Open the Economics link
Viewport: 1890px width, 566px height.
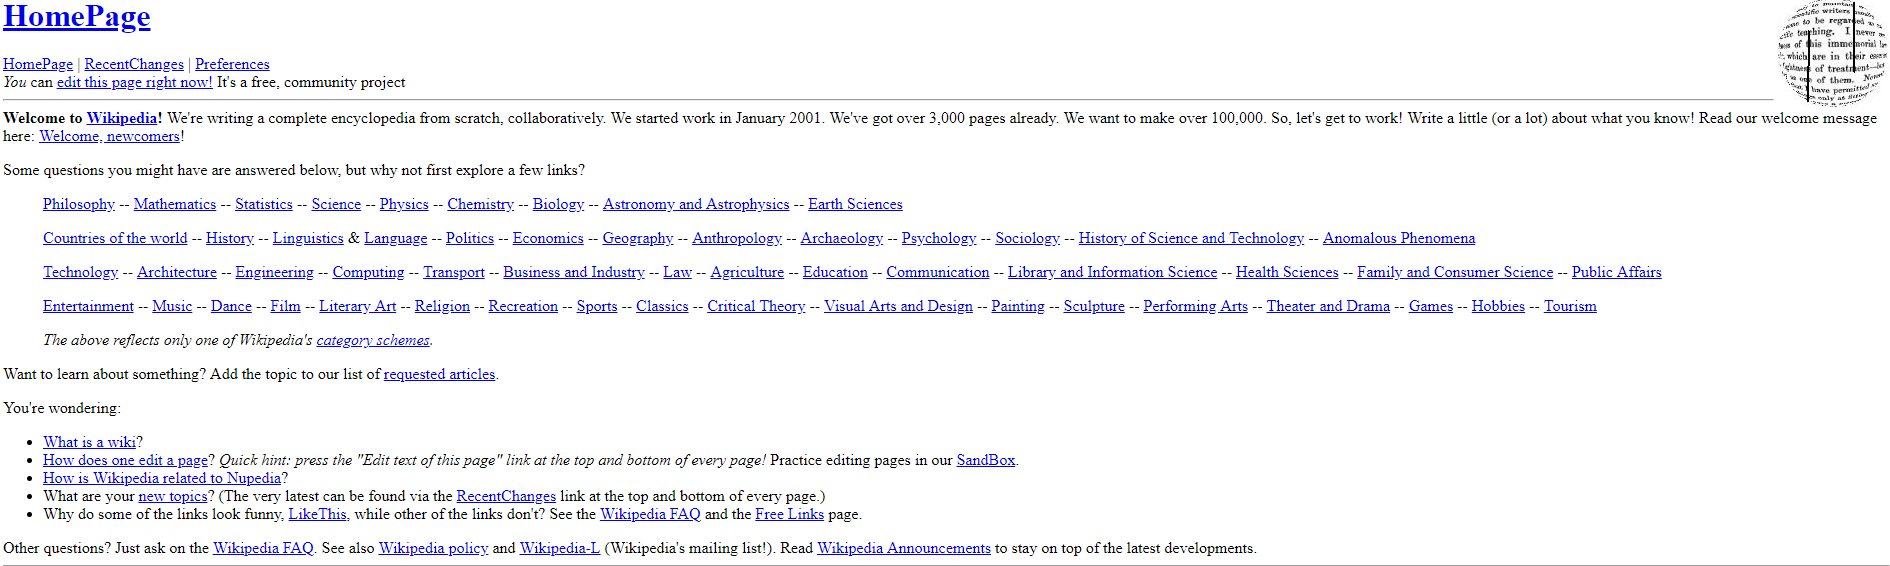(548, 238)
